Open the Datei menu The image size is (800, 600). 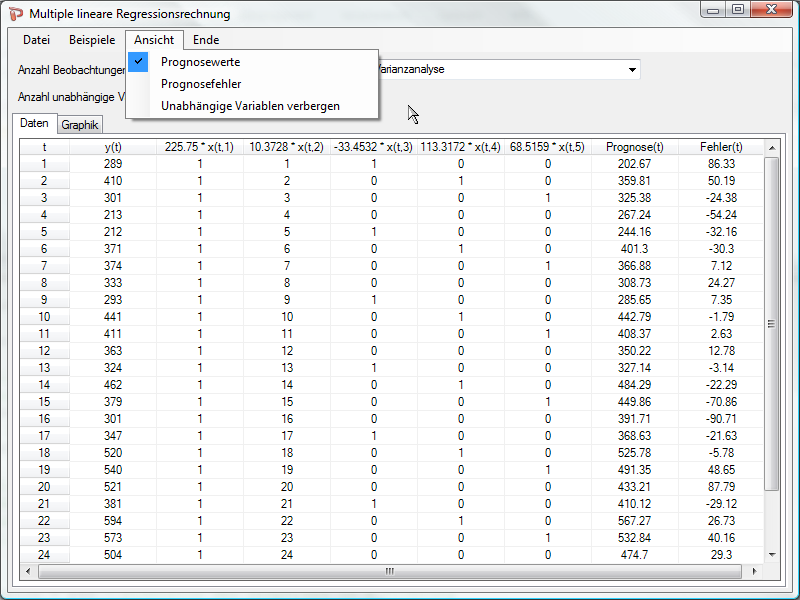pos(36,40)
